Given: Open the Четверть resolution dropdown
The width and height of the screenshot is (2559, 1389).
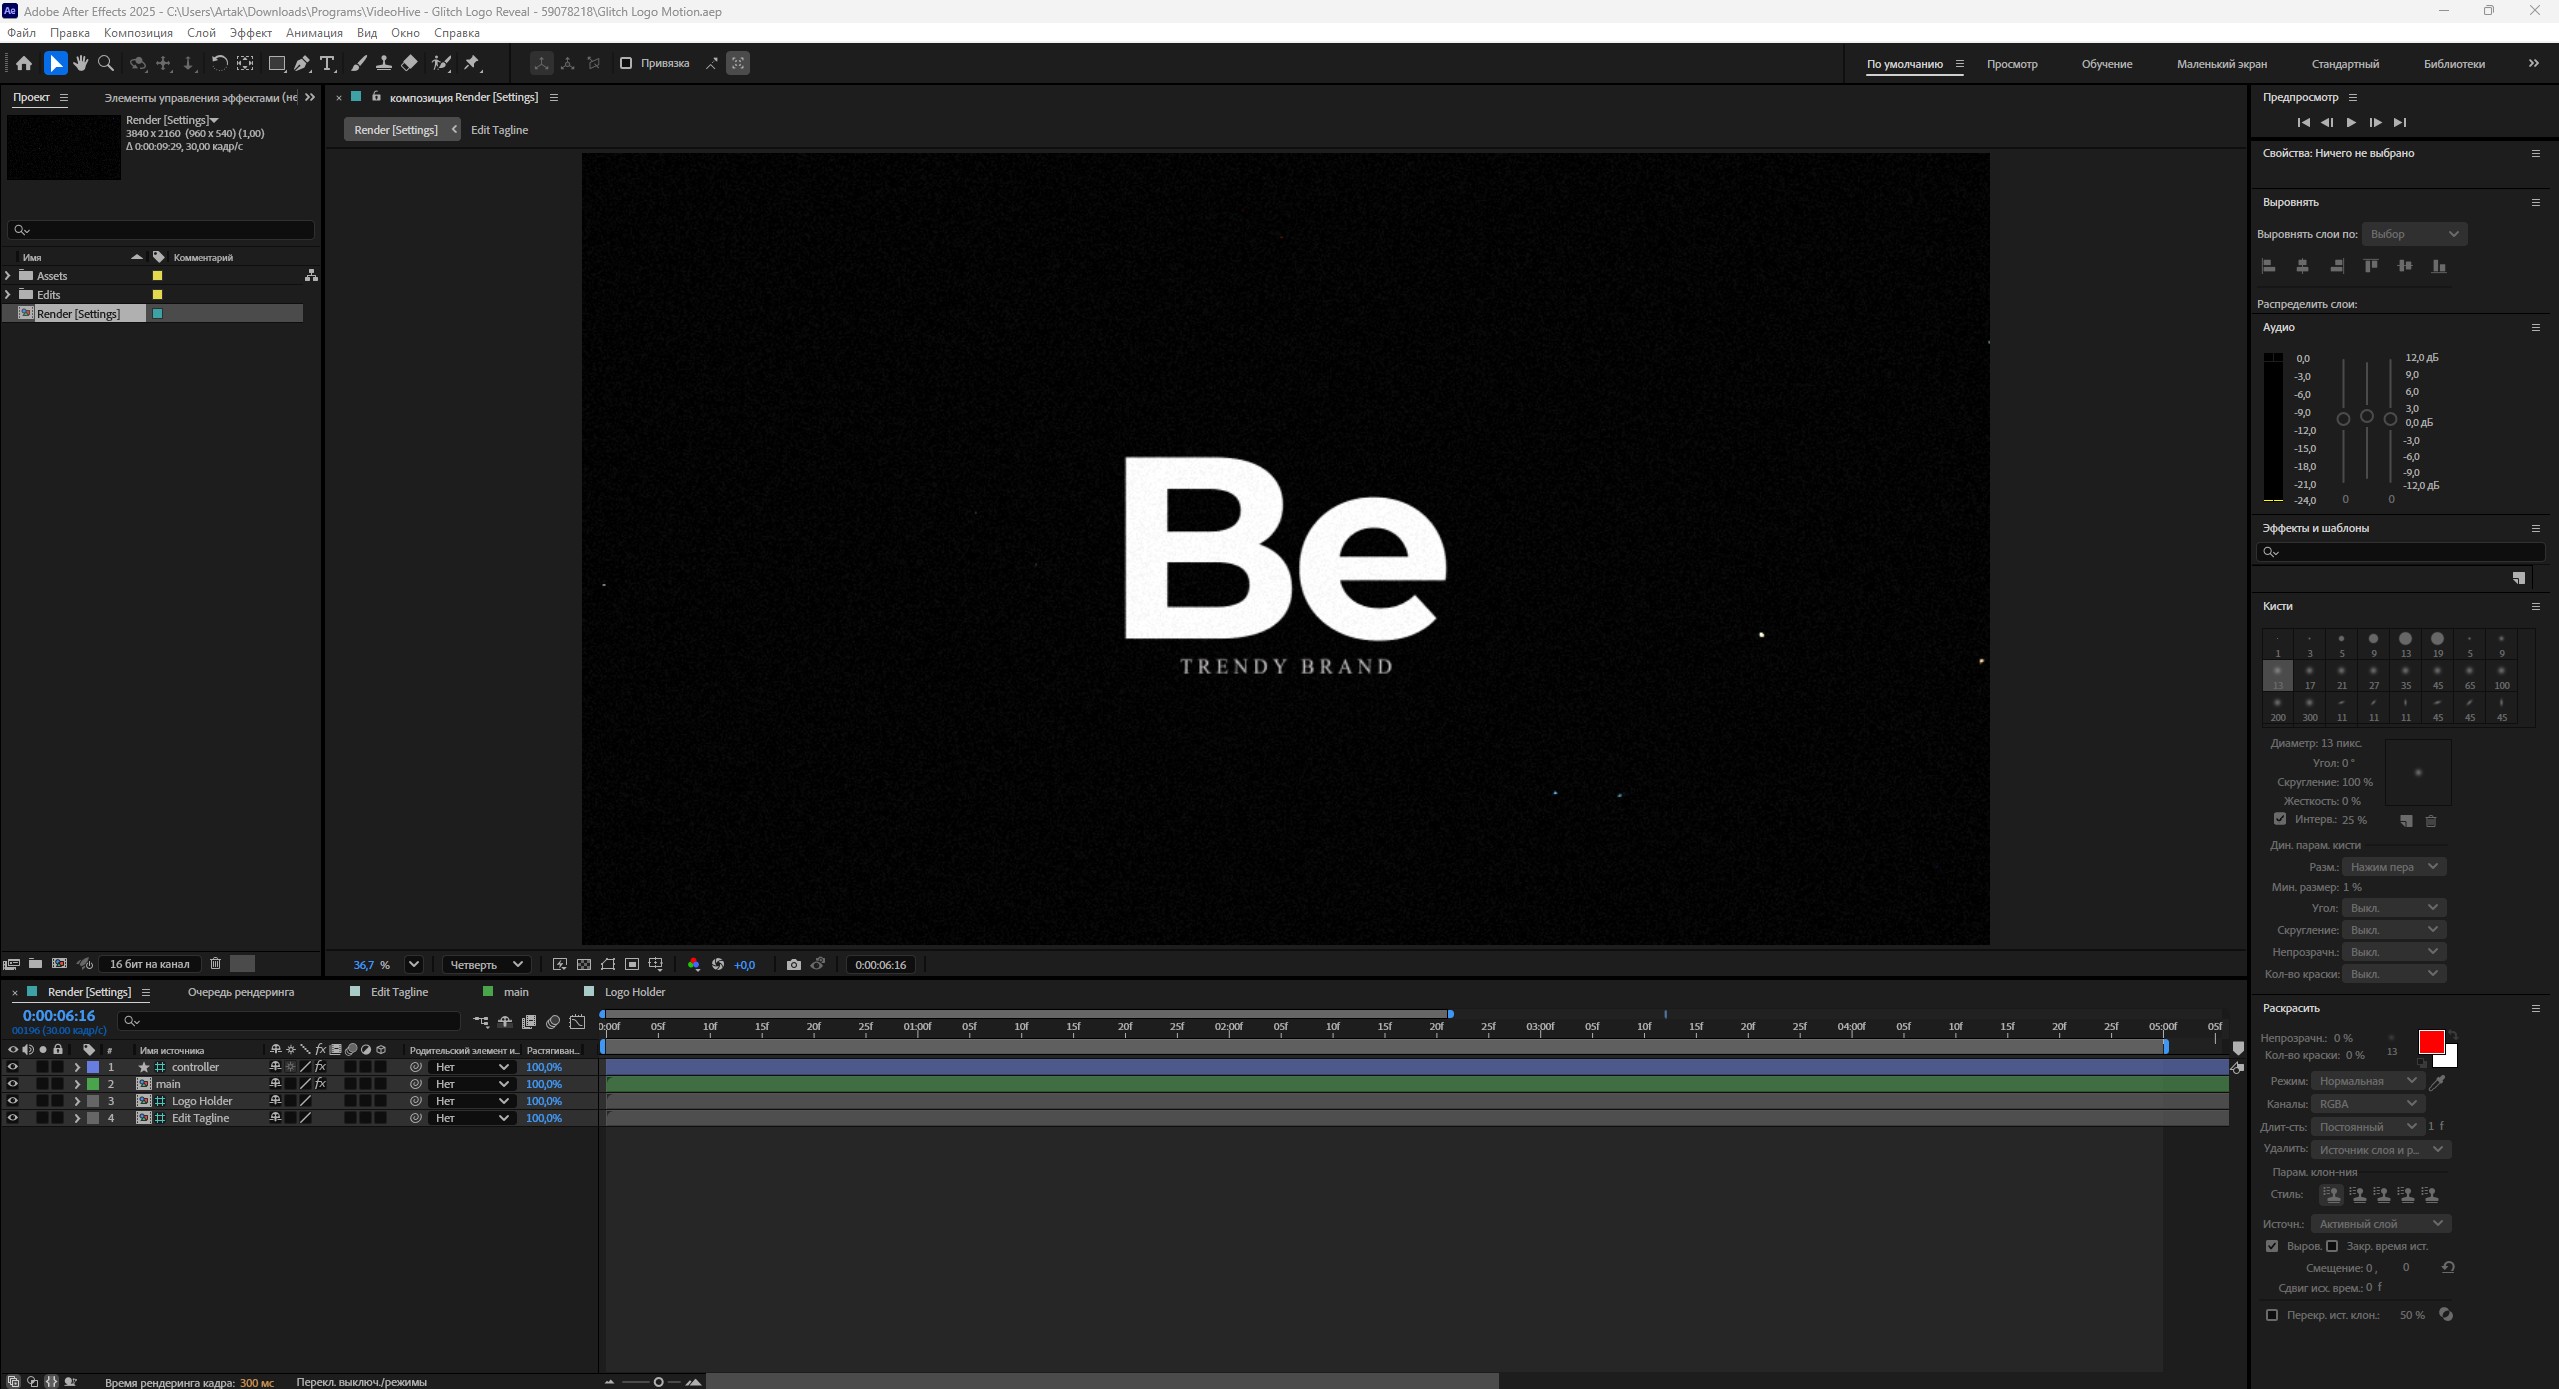Looking at the screenshot, I should pos(486,965).
